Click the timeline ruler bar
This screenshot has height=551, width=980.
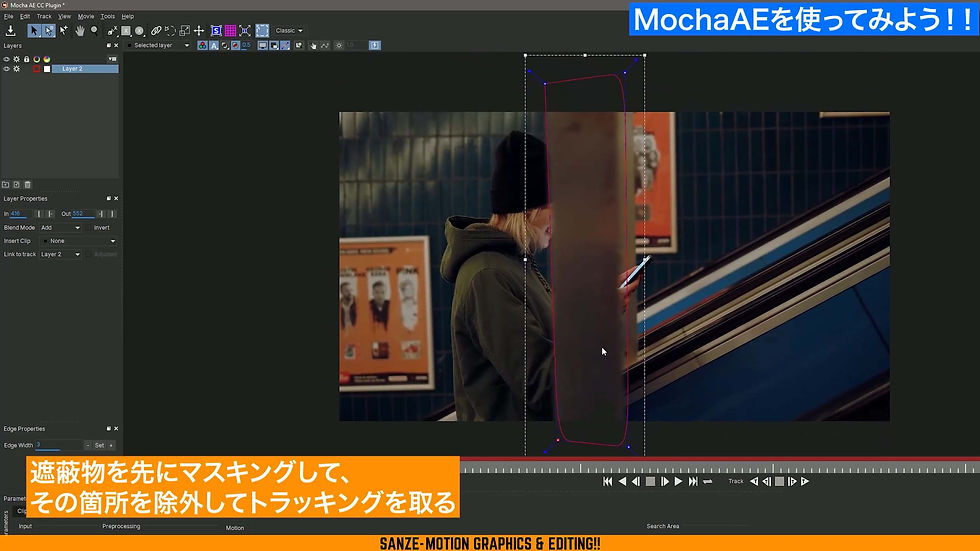[x=720, y=467]
